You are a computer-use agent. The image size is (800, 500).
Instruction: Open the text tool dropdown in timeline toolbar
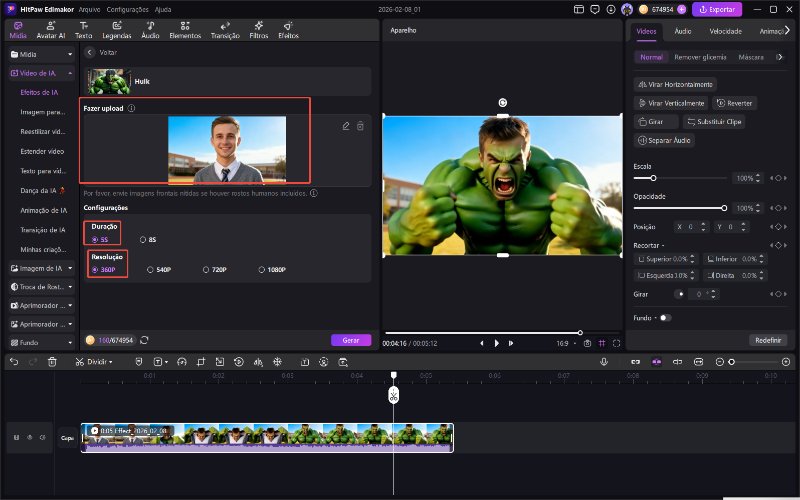(166, 362)
